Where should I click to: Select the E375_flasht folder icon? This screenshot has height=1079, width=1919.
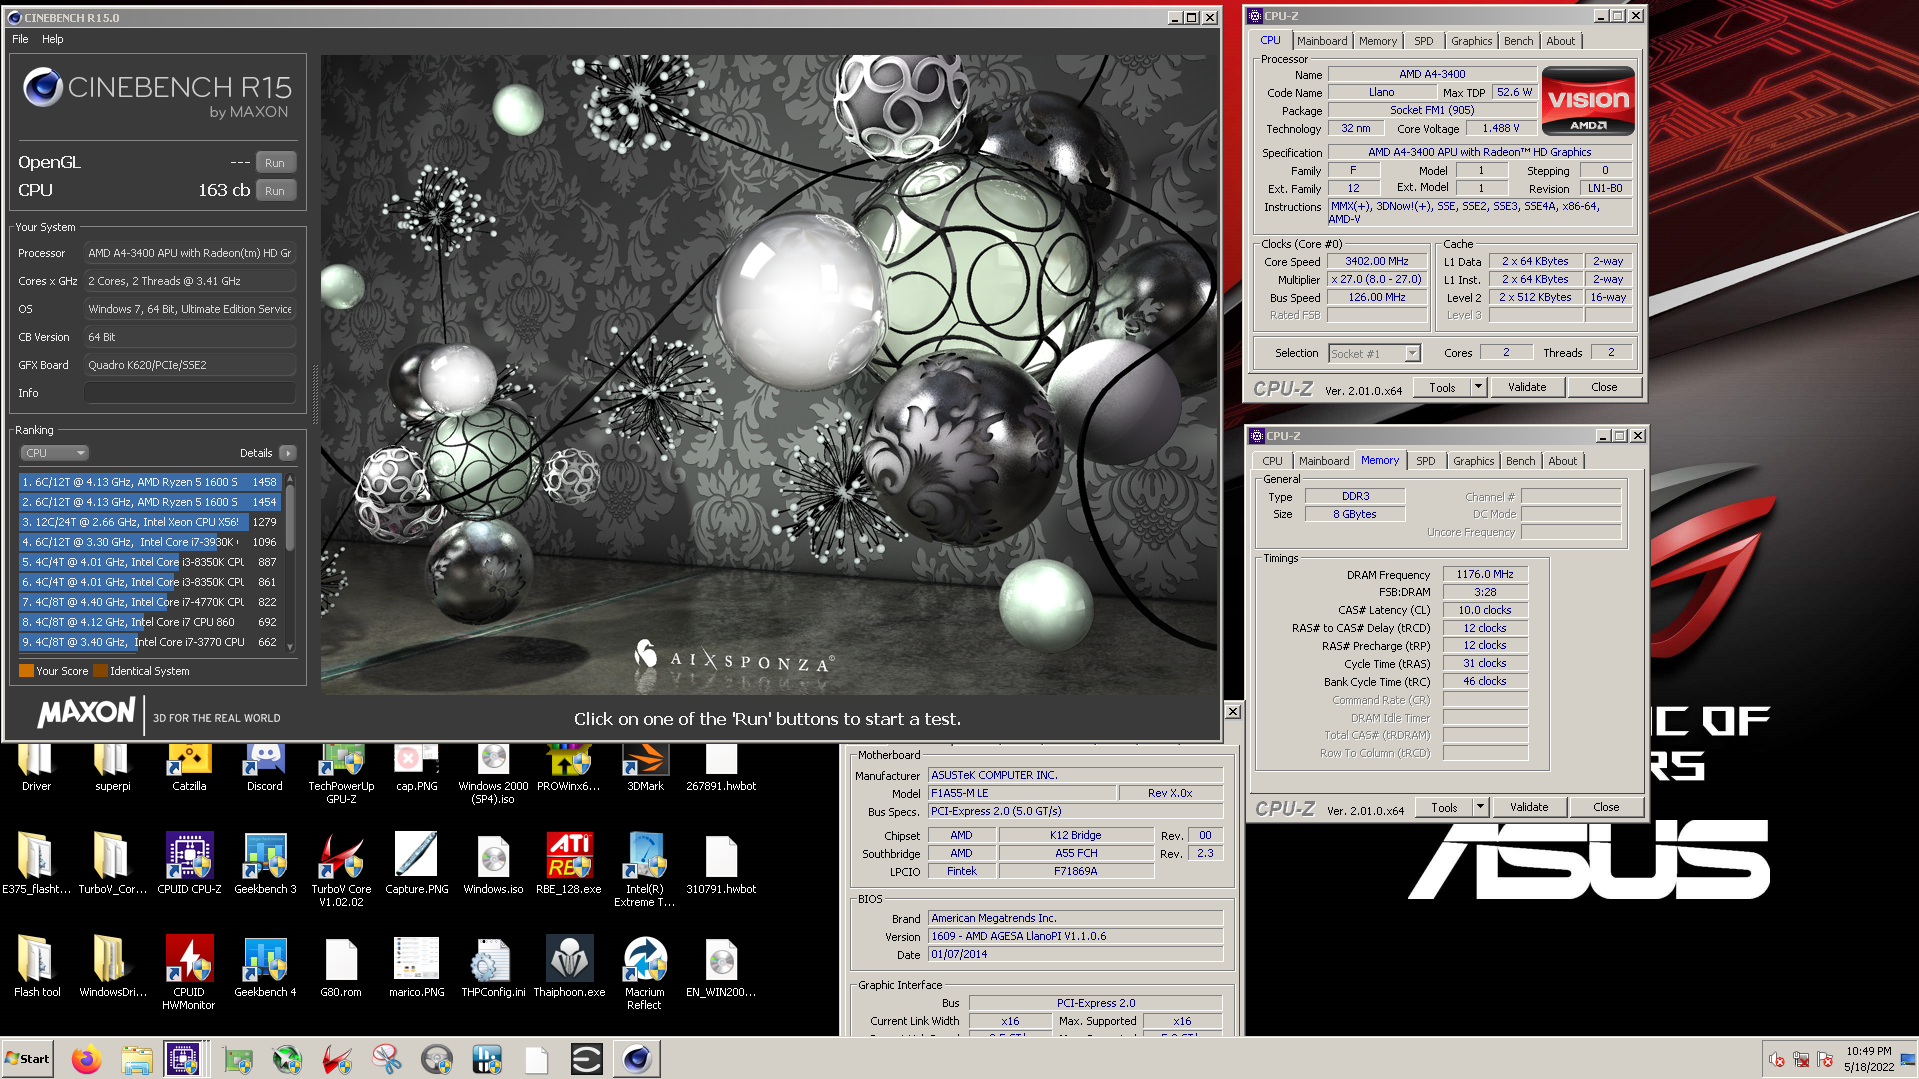[x=37, y=863]
